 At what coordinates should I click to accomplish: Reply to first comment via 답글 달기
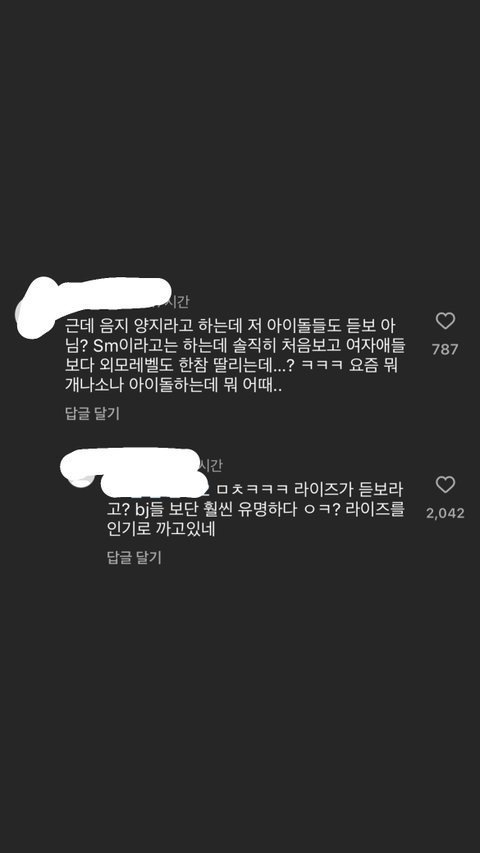click(92, 413)
